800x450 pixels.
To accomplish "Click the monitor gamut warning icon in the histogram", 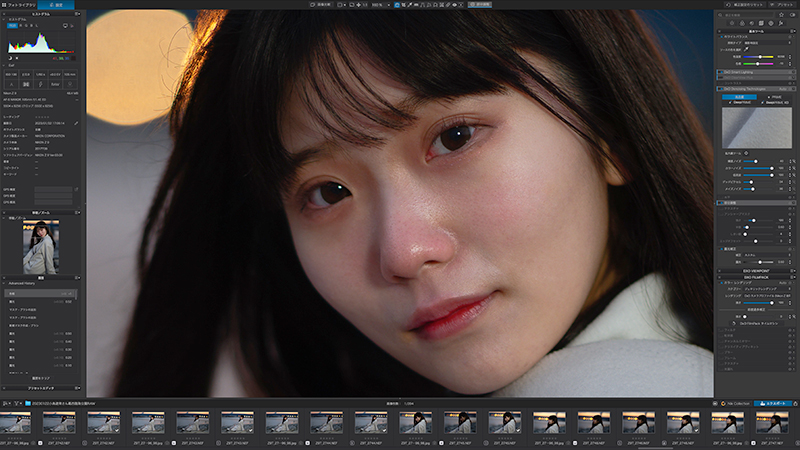I will tap(65, 26).
